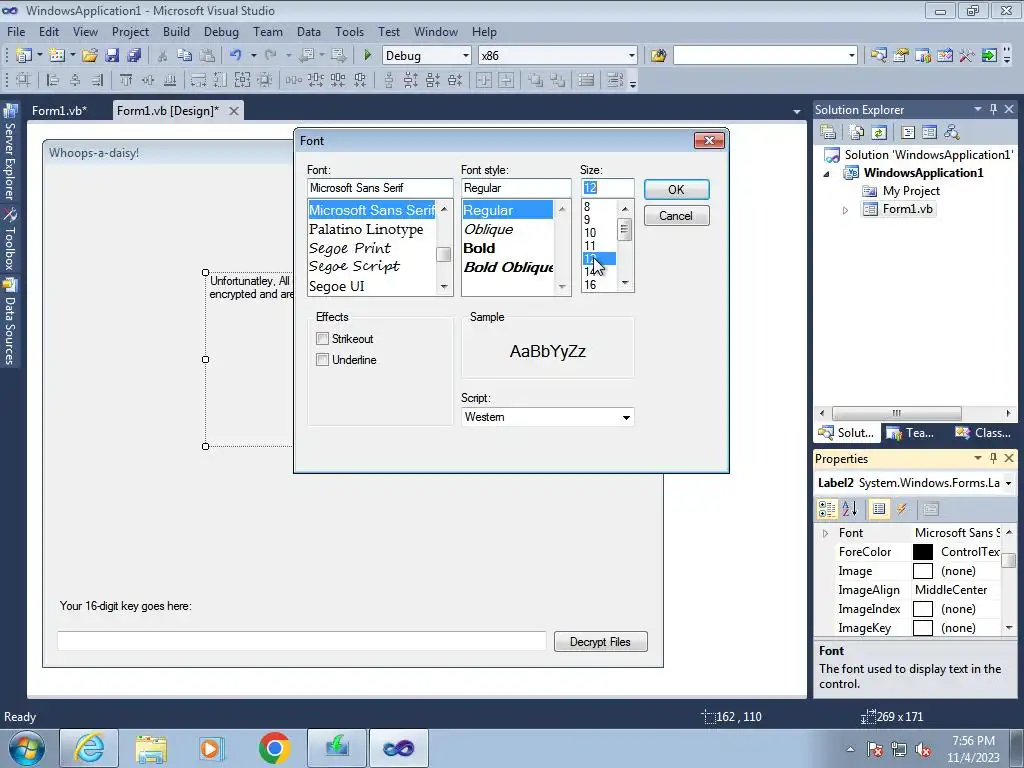Open the Label2 object selector dropdown
The width and height of the screenshot is (1024, 768).
[1008, 483]
